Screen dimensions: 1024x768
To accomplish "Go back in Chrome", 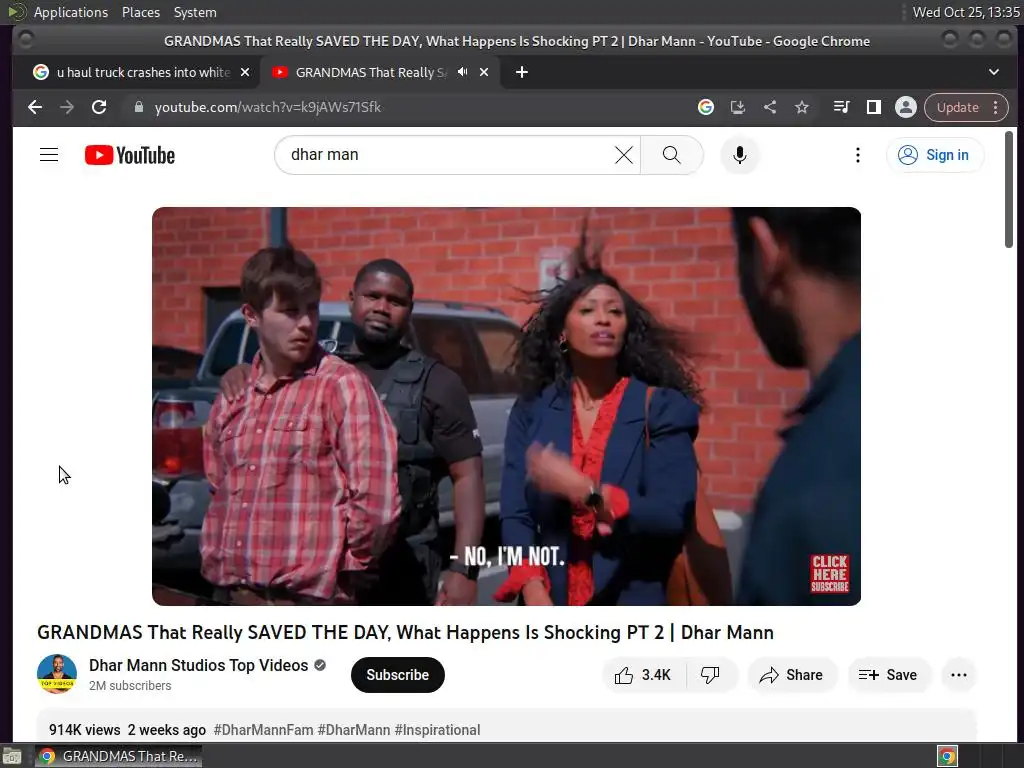I will point(35,107).
